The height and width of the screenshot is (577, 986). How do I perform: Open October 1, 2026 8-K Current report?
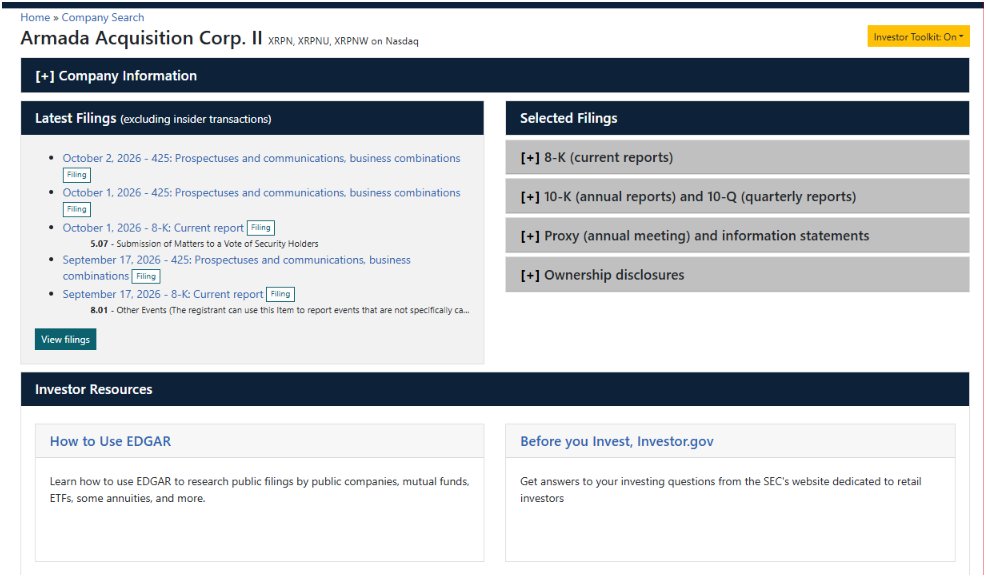tap(153, 228)
